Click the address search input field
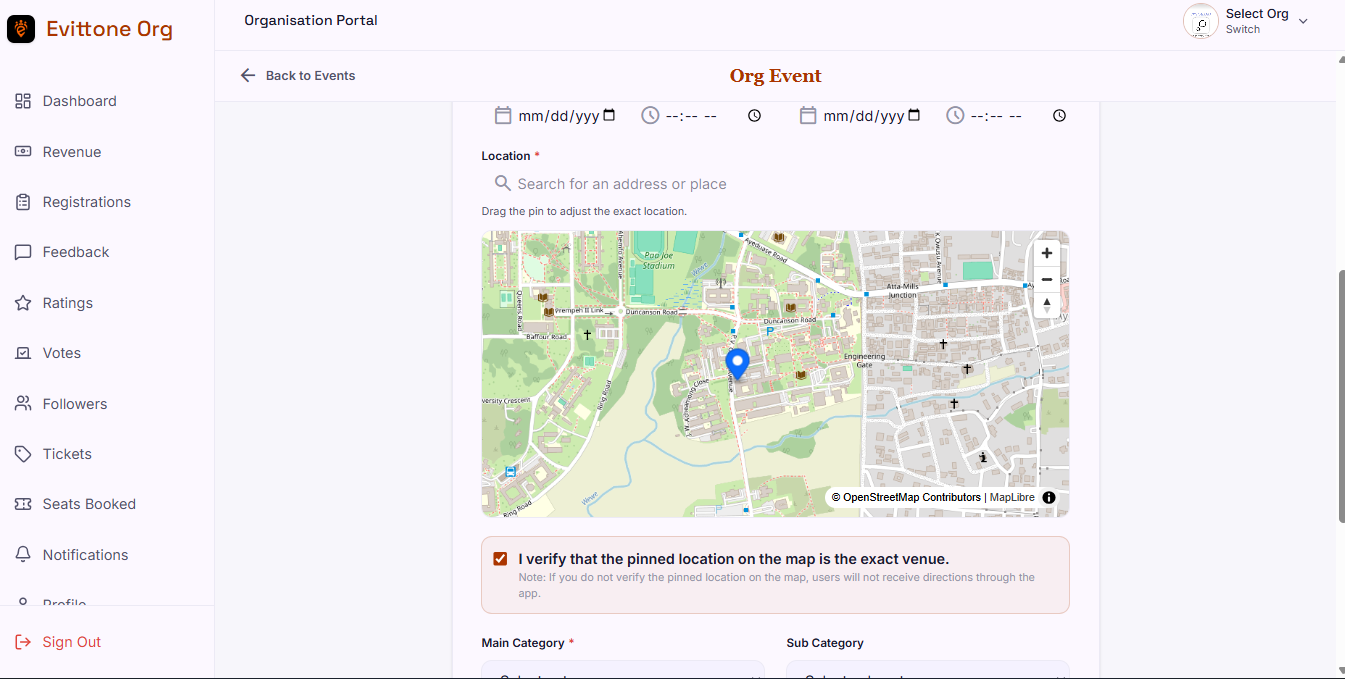1345x679 pixels. tap(775, 184)
